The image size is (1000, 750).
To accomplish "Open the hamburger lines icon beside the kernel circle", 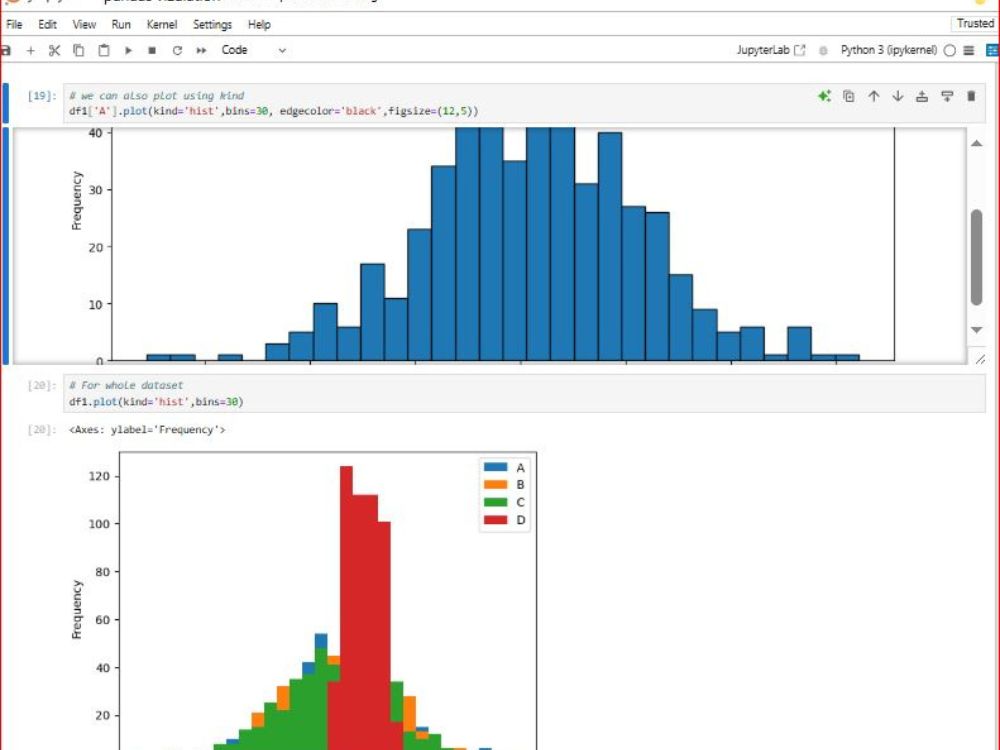I will (969, 50).
